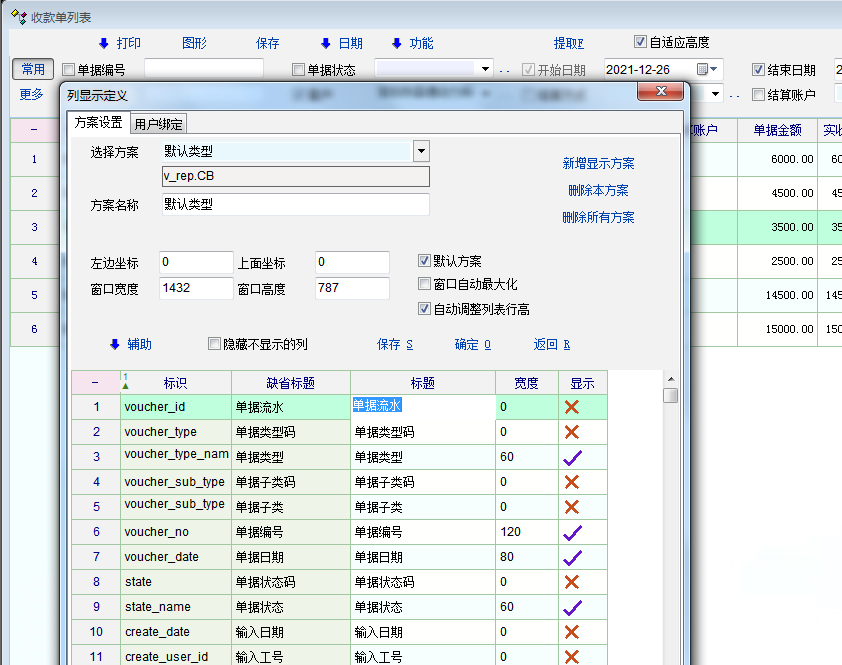
Task: Enable 窗口自动最大化 checkbox
Action: 425,284
